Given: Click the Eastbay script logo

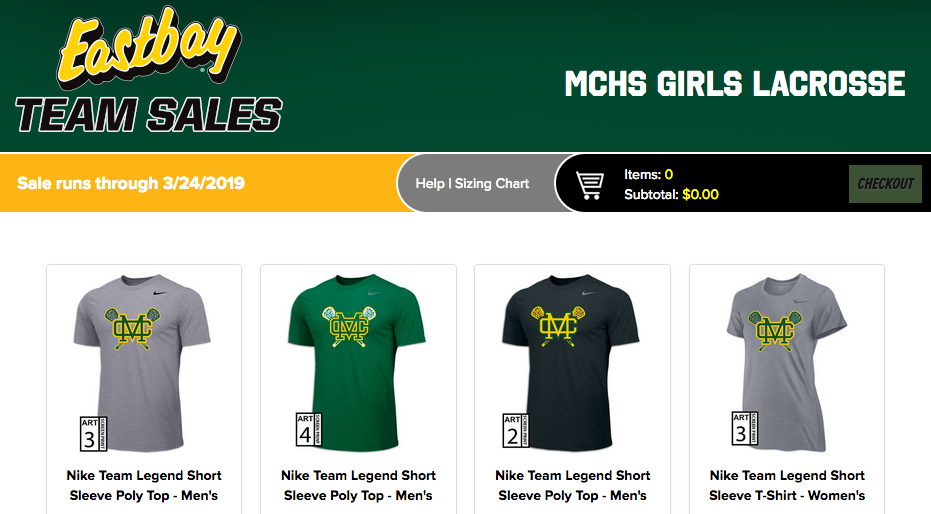Looking at the screenshot, I should coord(148,47).
